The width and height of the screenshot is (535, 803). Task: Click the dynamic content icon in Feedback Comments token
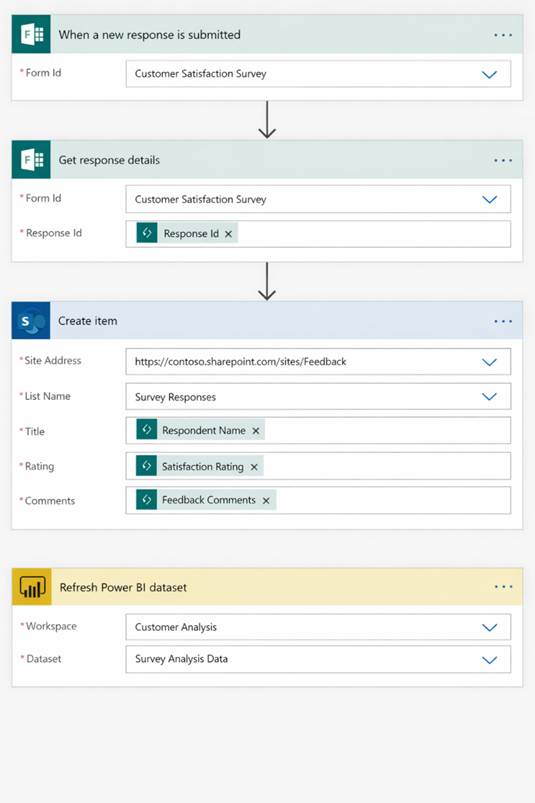[146, 500]
